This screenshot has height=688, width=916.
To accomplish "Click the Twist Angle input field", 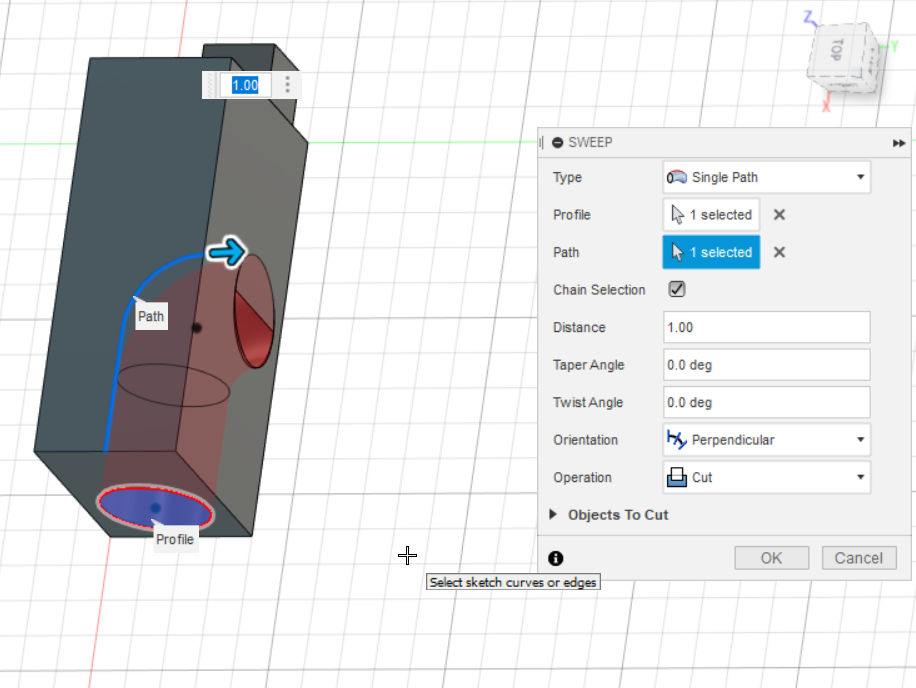I will coord(766,403).
